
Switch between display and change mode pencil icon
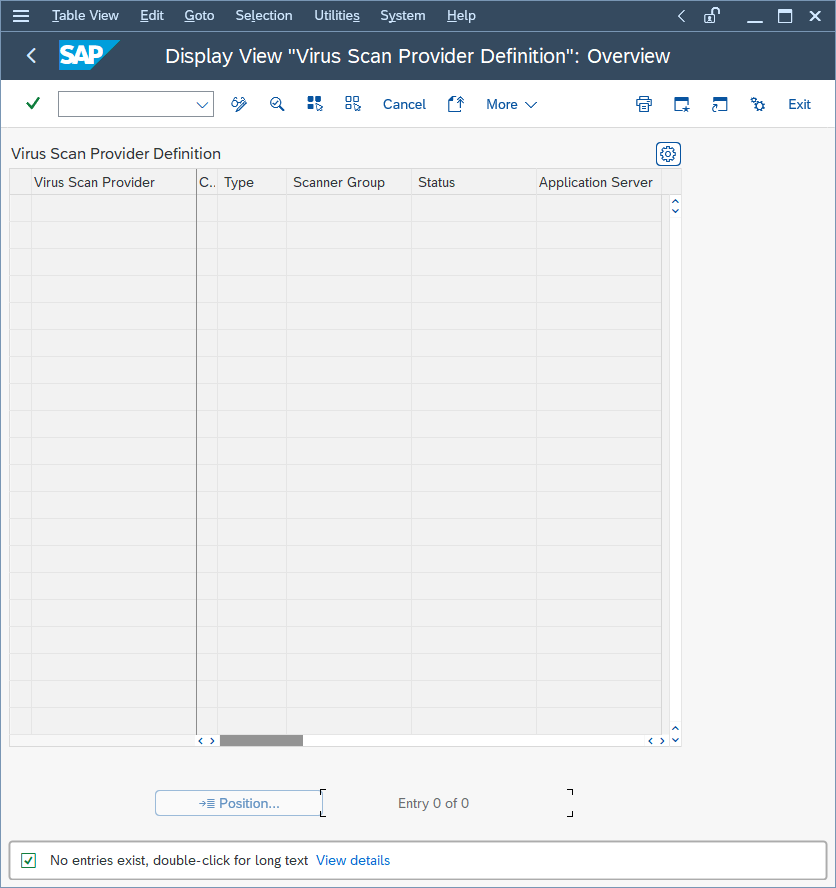click(238, 104)
